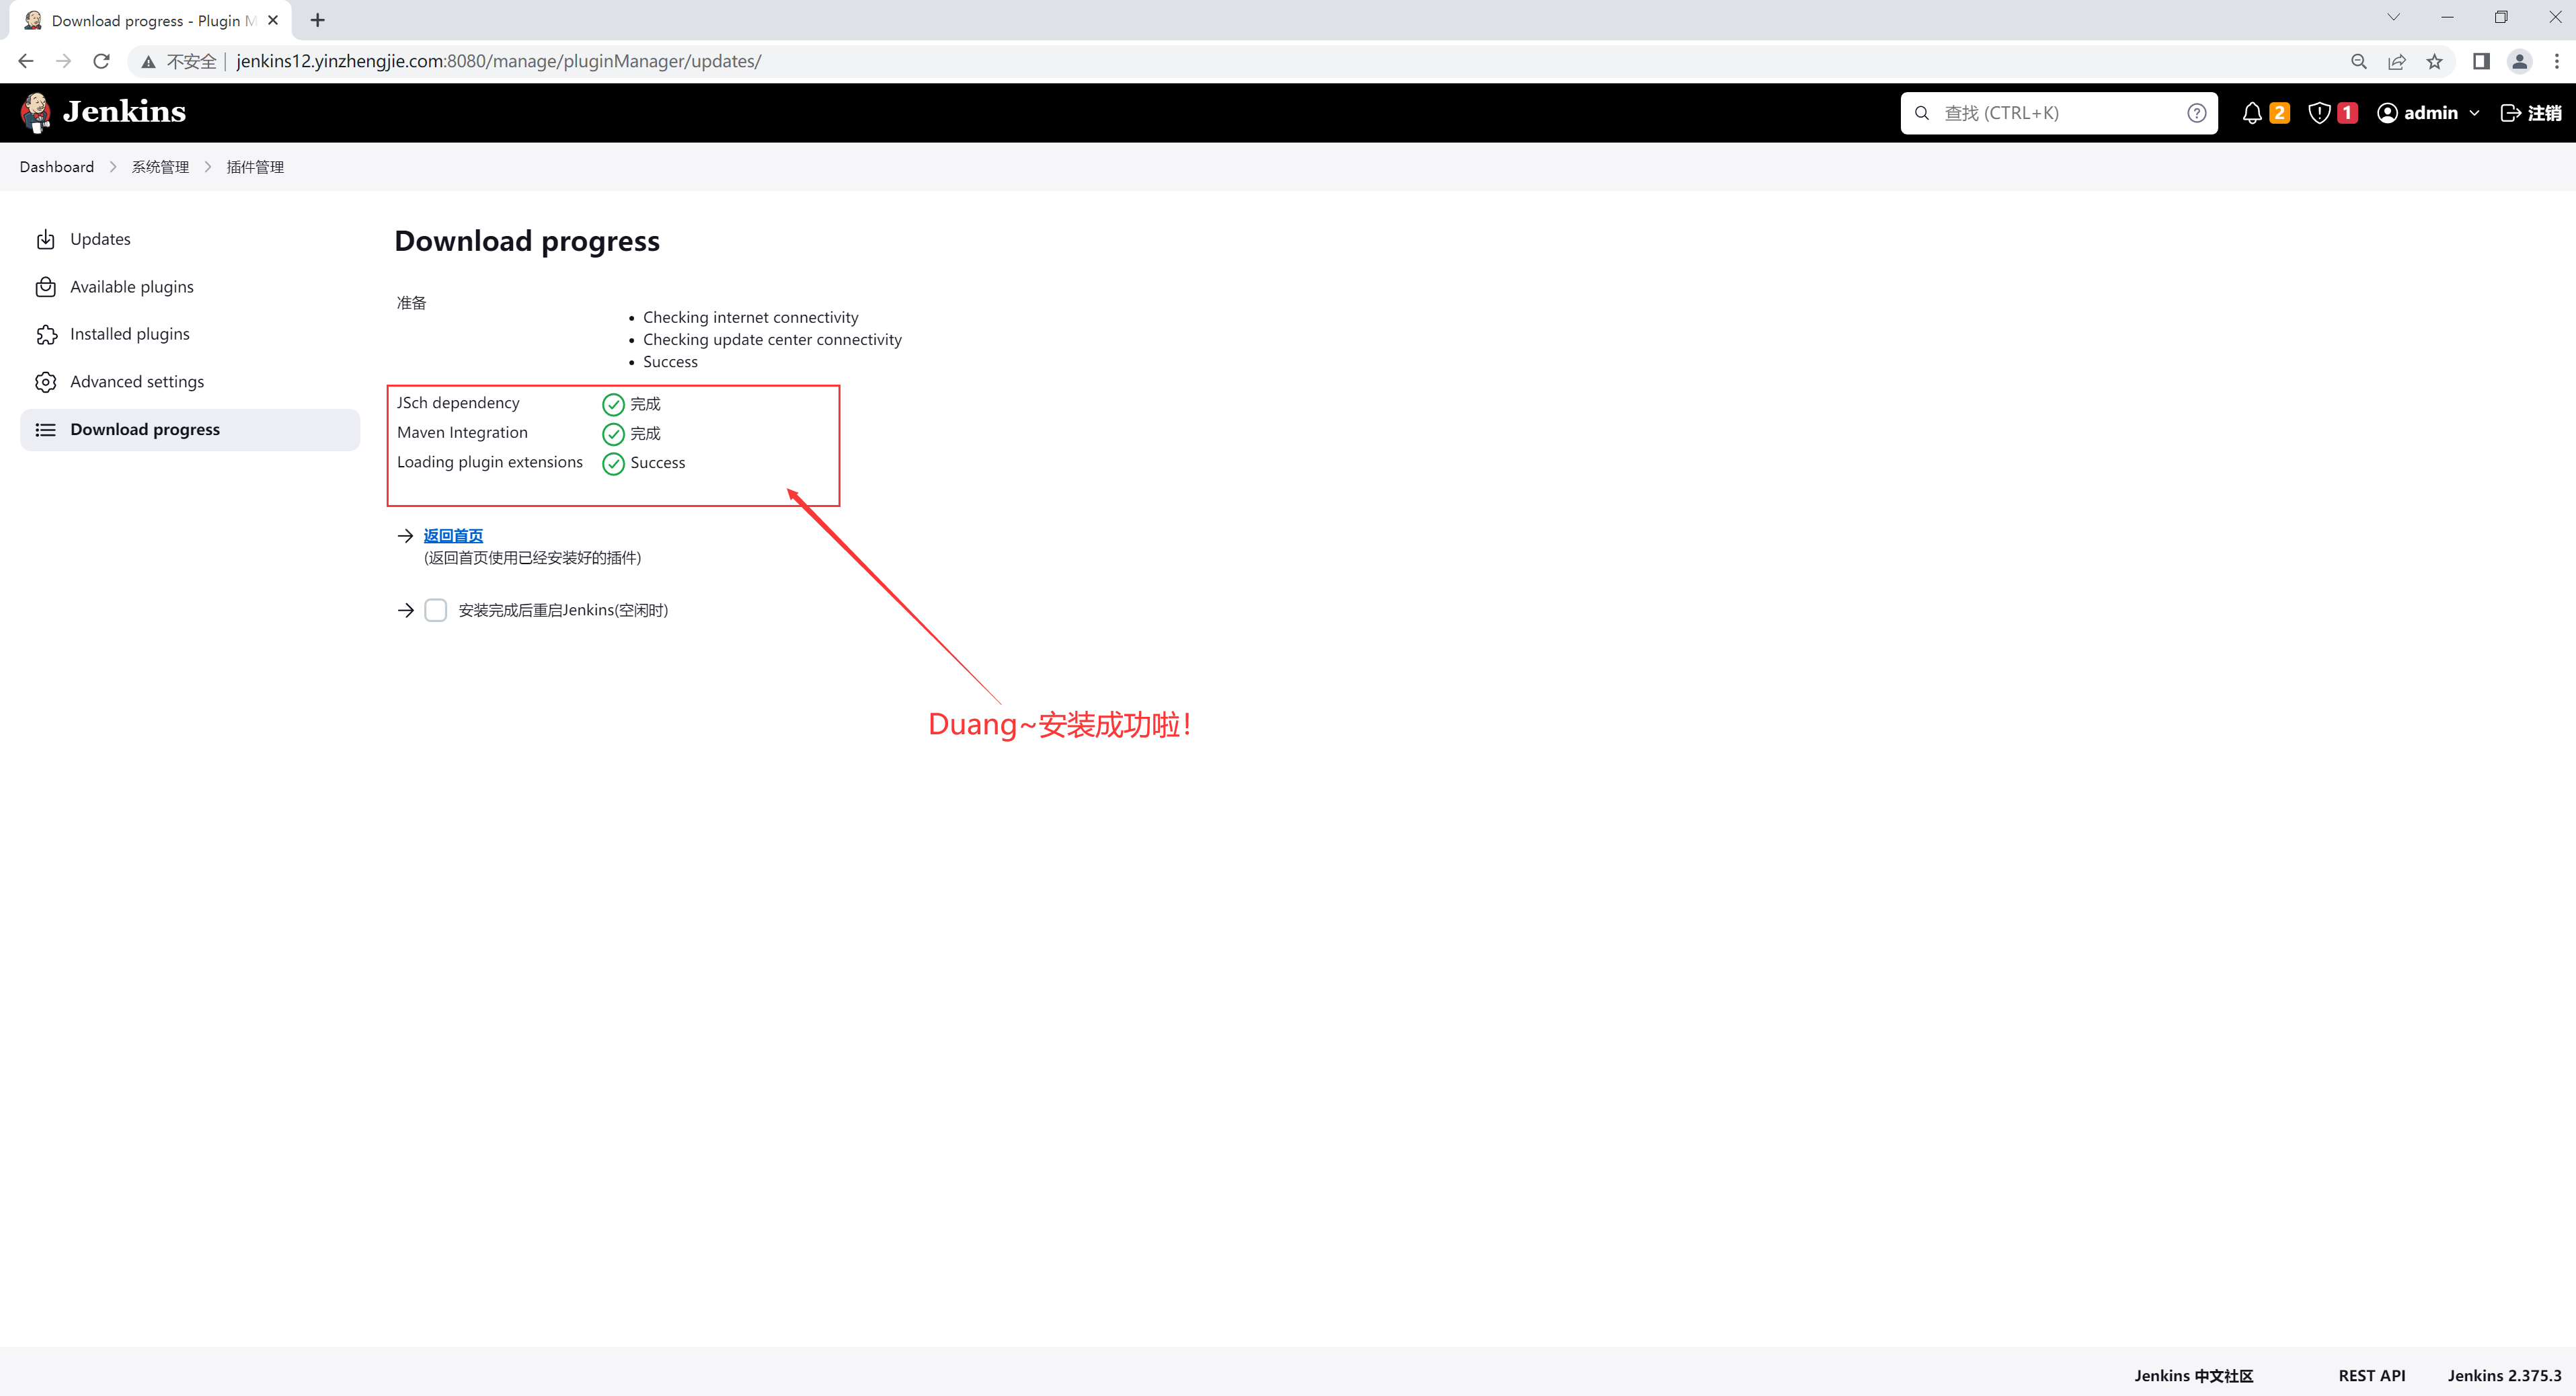The image size is (2576, 1396).
Task: Open Advanced settings in the sidebar
Action: [x=136, y=382]
